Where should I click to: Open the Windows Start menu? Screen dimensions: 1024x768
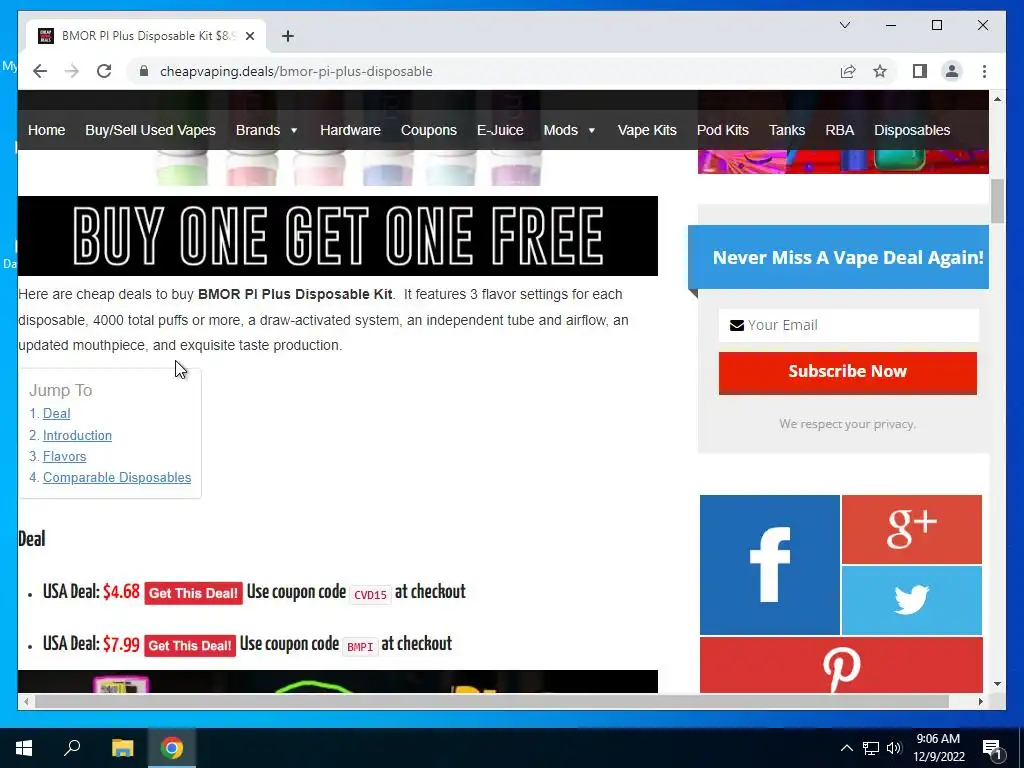tap(24, 748)
